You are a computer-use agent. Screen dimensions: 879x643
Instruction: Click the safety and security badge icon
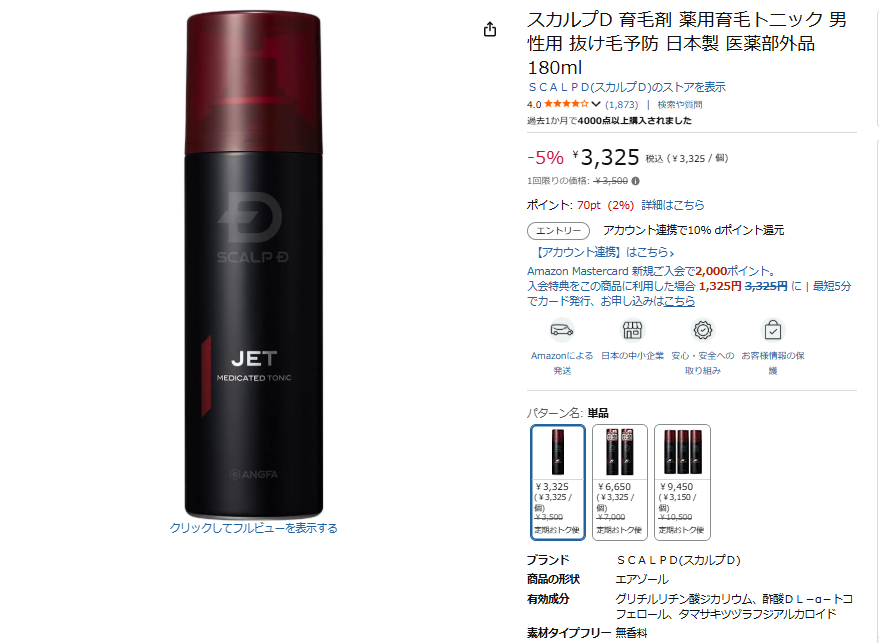pyautogui.click(x=702, y=330)
